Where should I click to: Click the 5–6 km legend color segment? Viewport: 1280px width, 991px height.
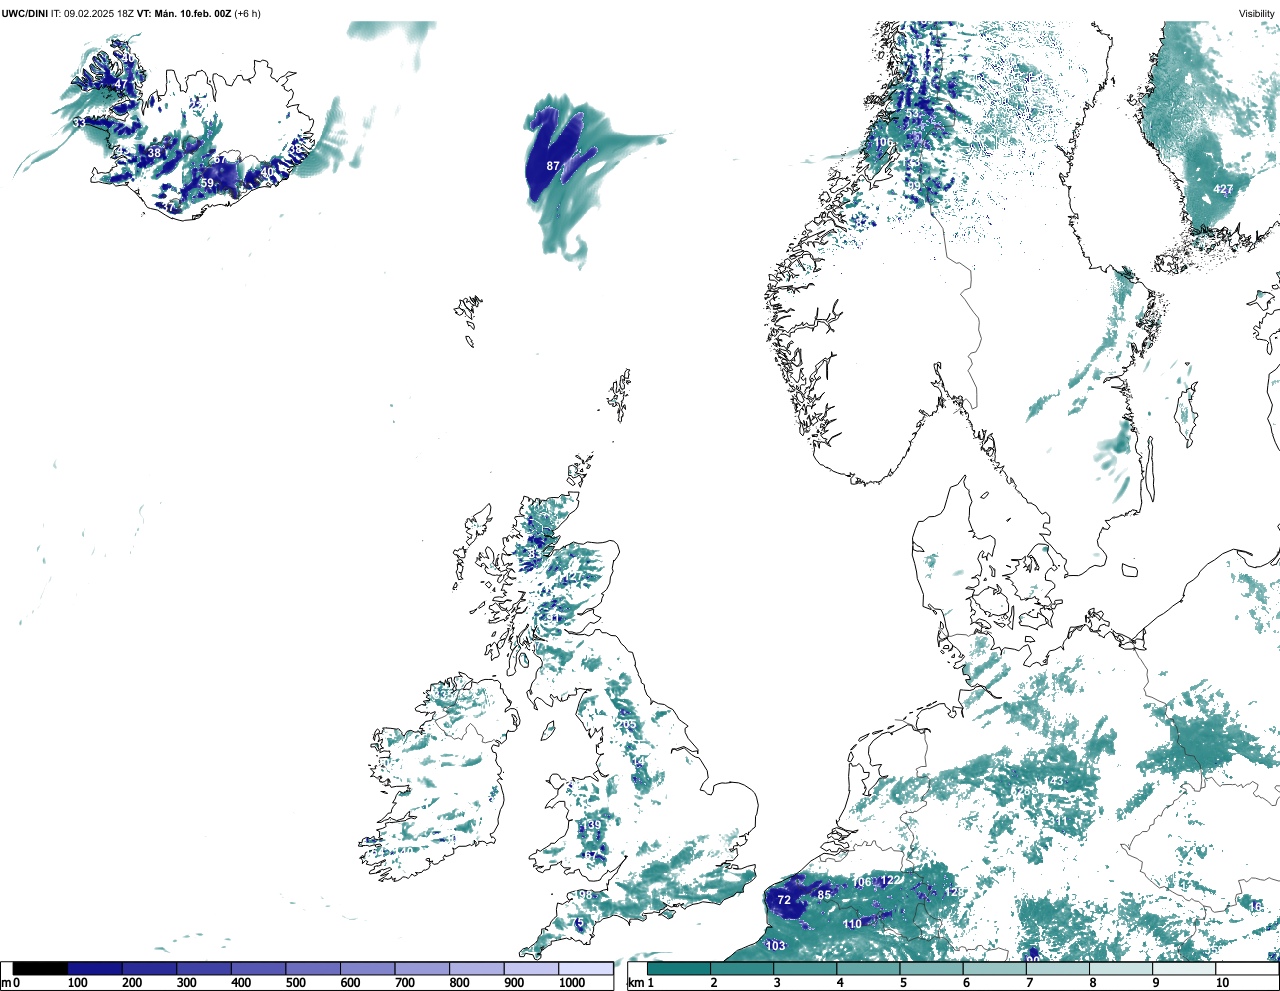[932, 968]
